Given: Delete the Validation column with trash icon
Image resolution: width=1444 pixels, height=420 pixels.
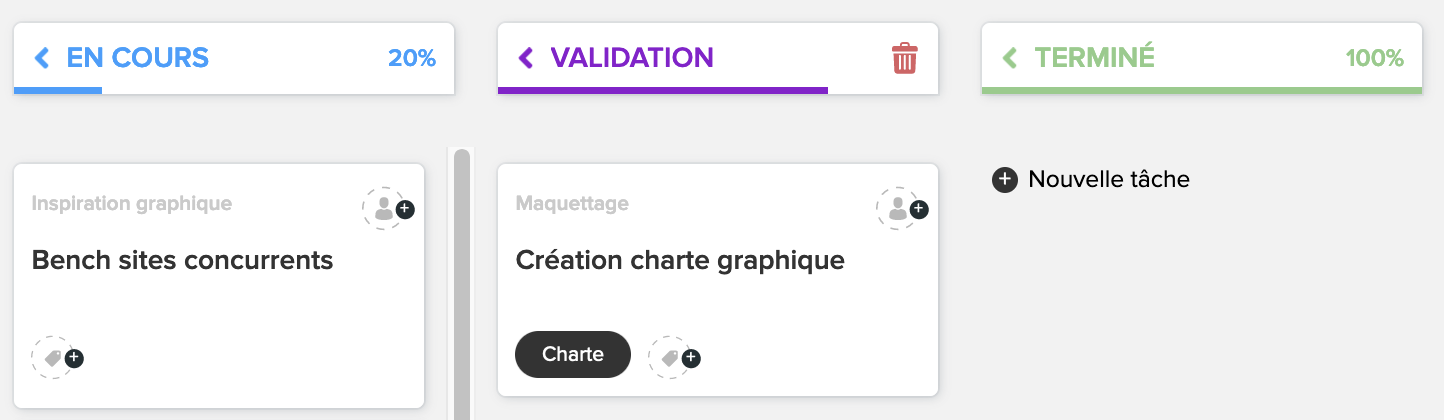Looking at the screenshot, I should point(904,58).
